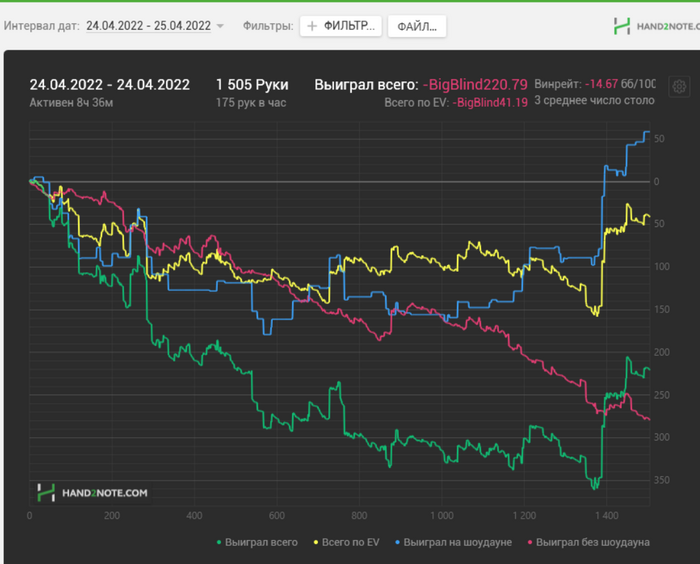Click winrate value -14.67
This screenshot has width=700, height=564.
tap(601, 84)
